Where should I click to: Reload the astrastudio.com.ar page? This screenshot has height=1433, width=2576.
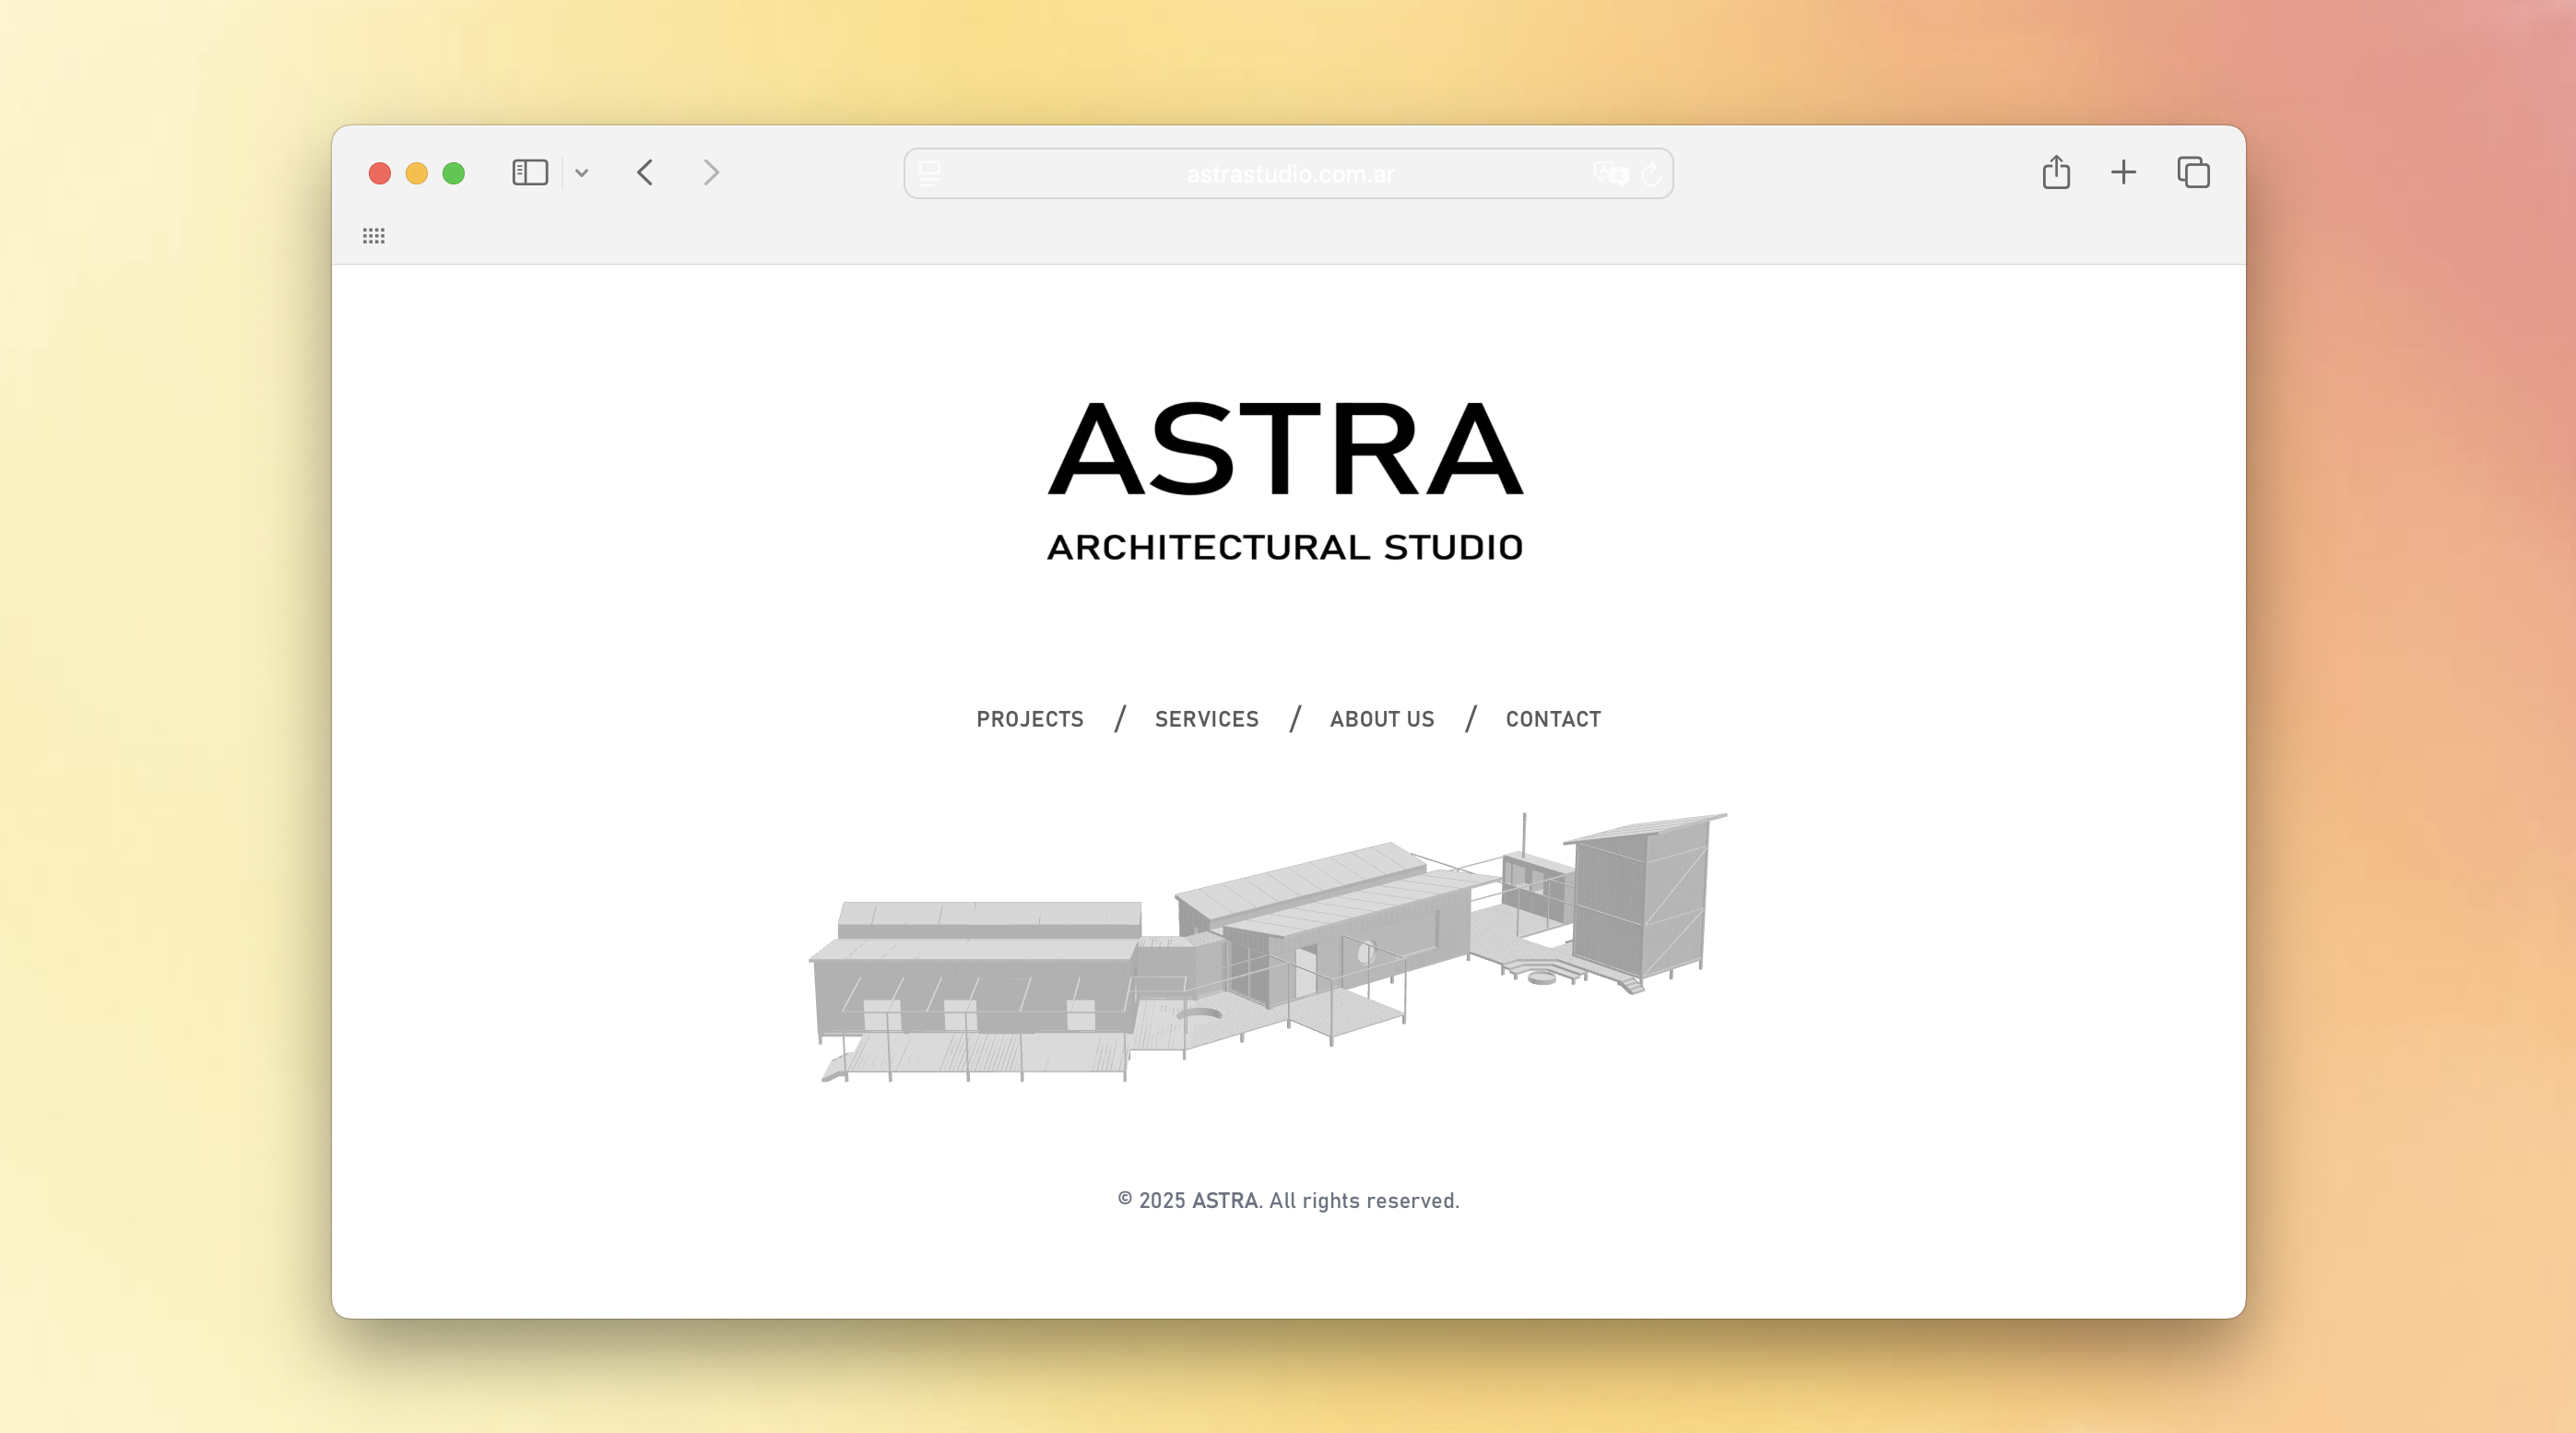click(x=1652, y=173)
